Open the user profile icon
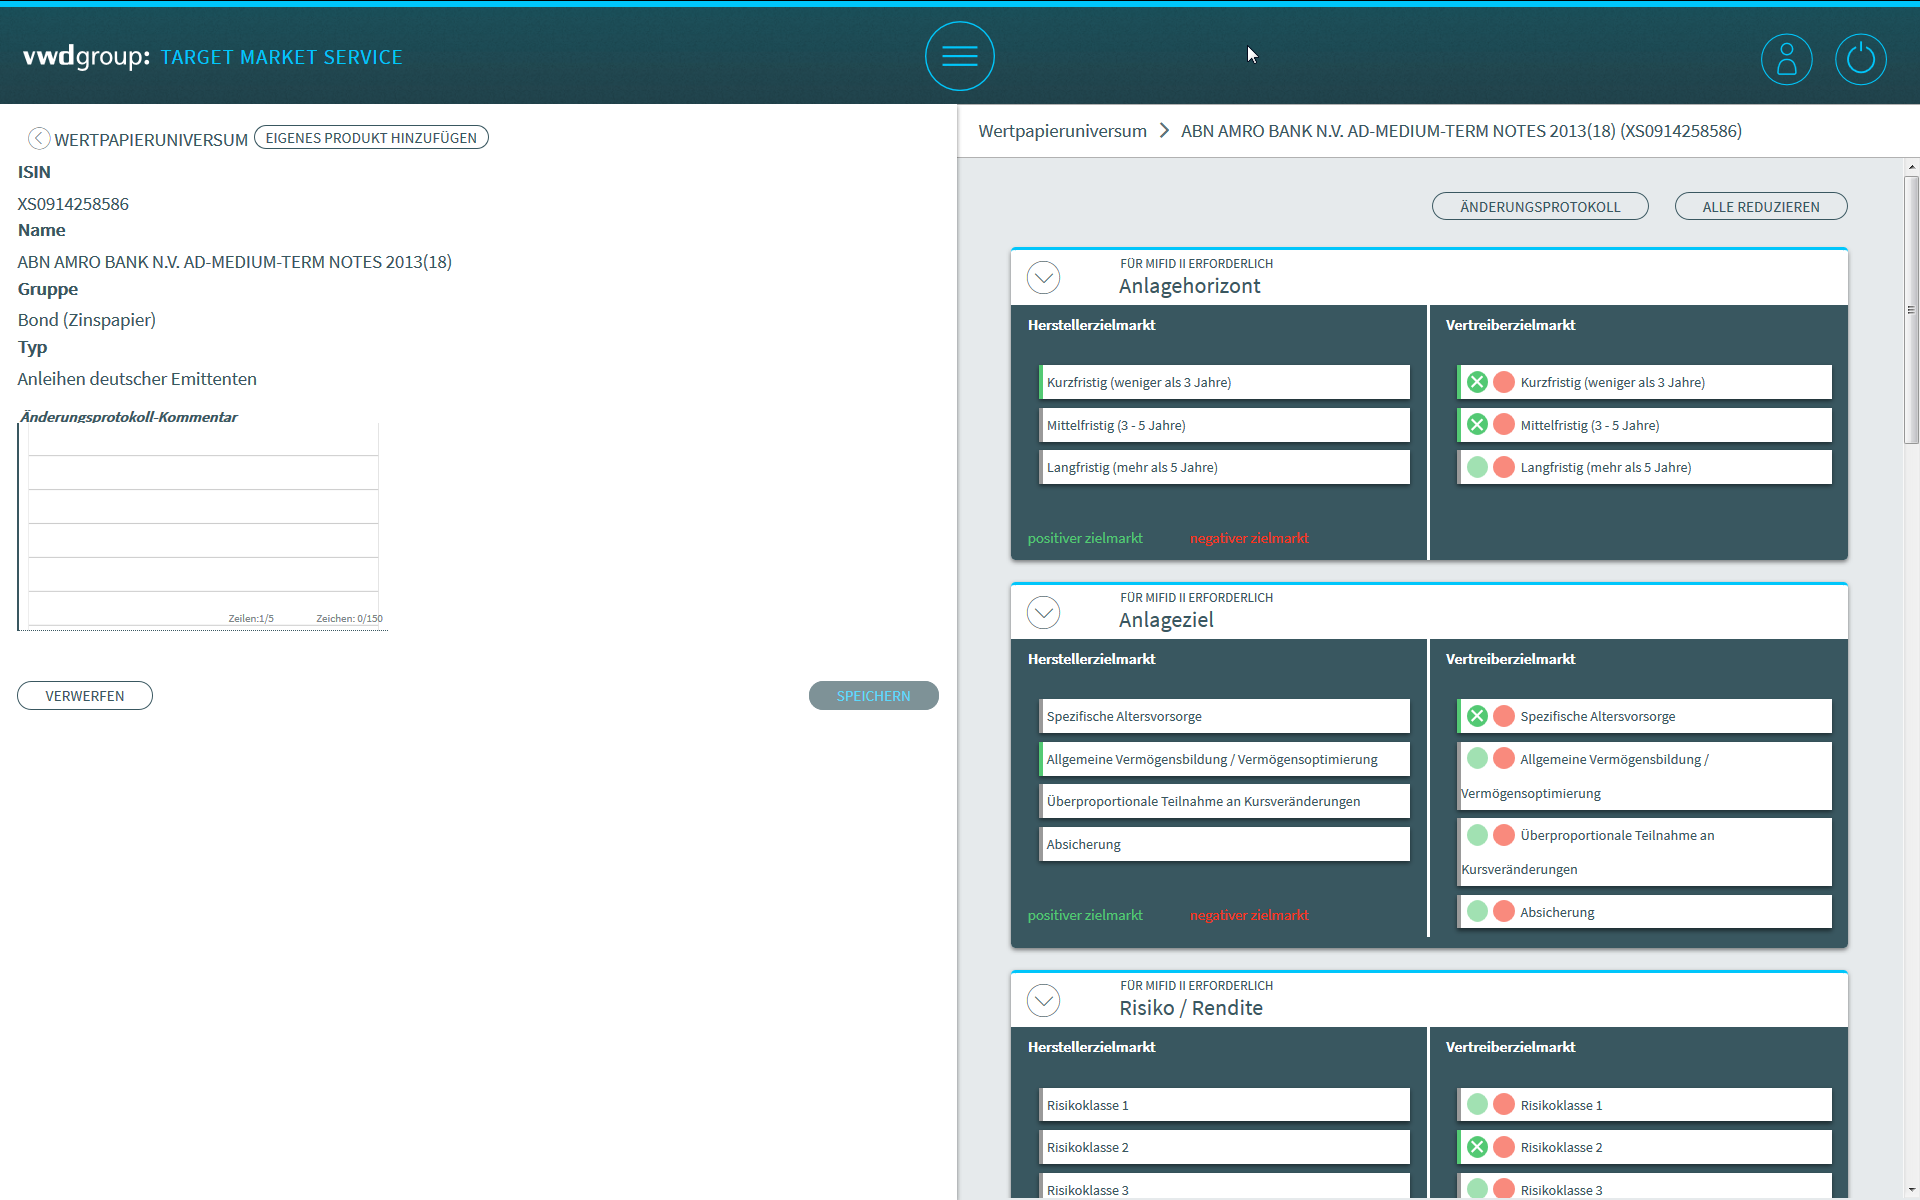This screenshot has height=1200, width=1920. click(1786, 59)
